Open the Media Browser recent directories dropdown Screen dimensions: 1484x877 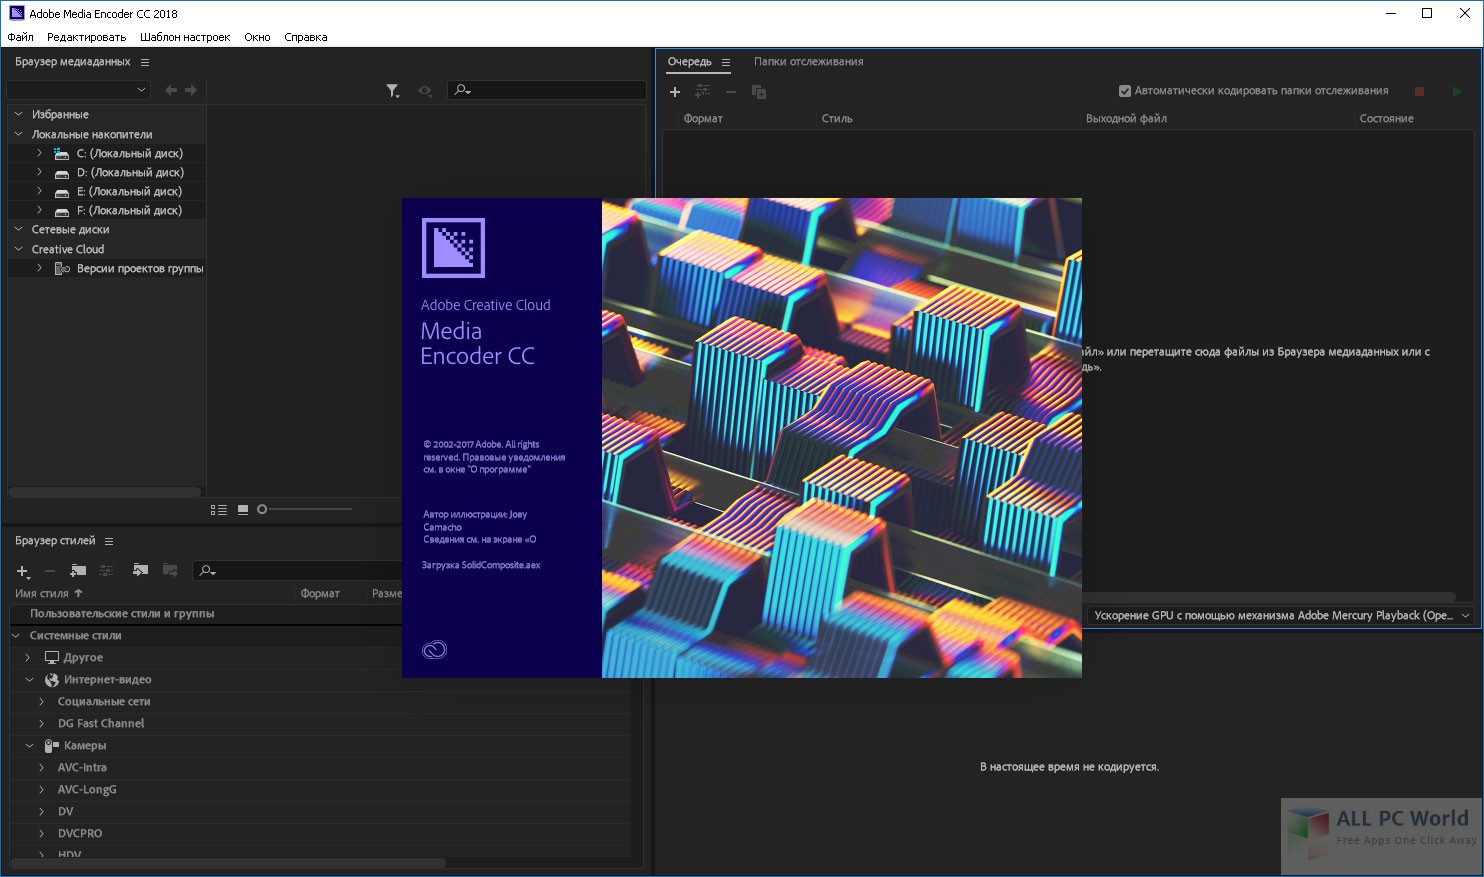78,90
